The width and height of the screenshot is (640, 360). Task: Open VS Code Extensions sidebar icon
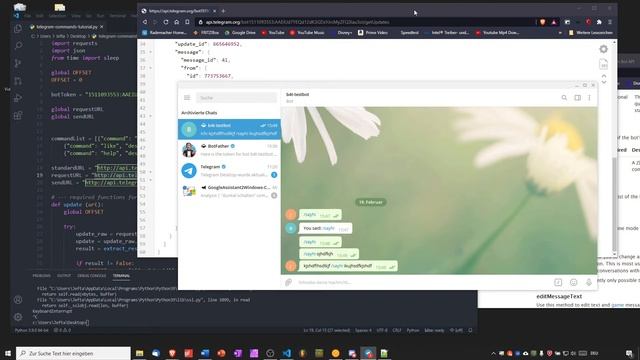(18, 116)
